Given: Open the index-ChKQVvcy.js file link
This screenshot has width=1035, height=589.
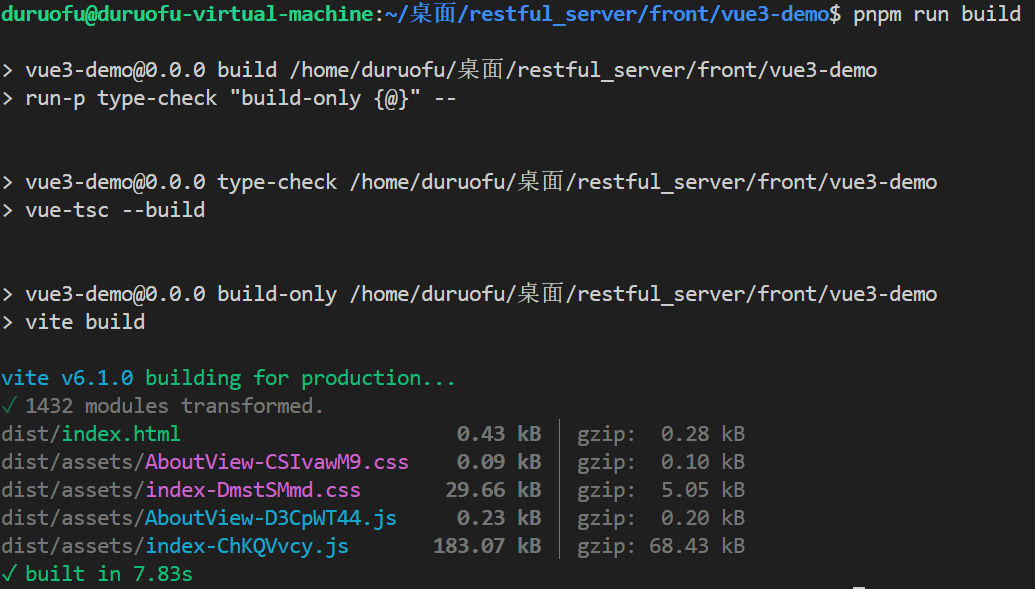Looking at the screenshot, I should click(247, 546).
